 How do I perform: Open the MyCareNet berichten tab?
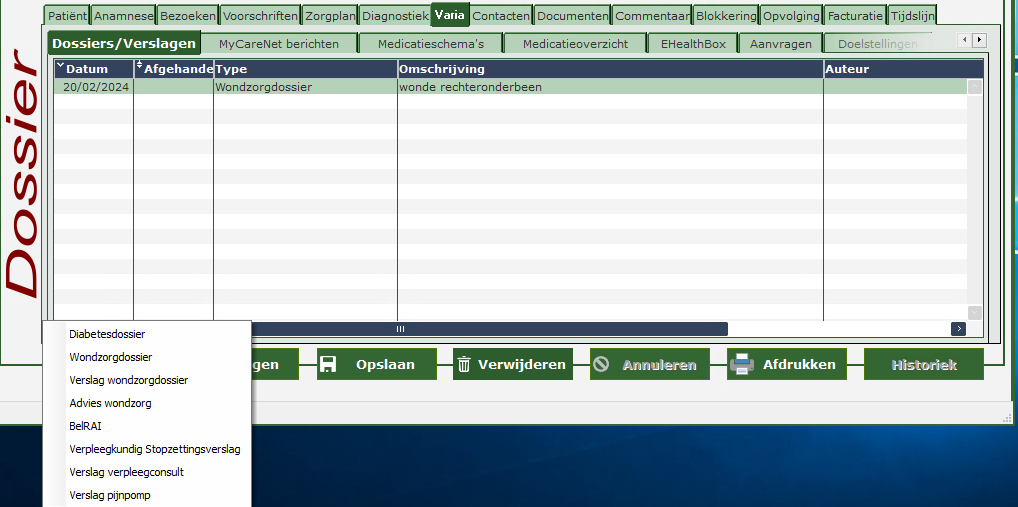click(278, 44)
